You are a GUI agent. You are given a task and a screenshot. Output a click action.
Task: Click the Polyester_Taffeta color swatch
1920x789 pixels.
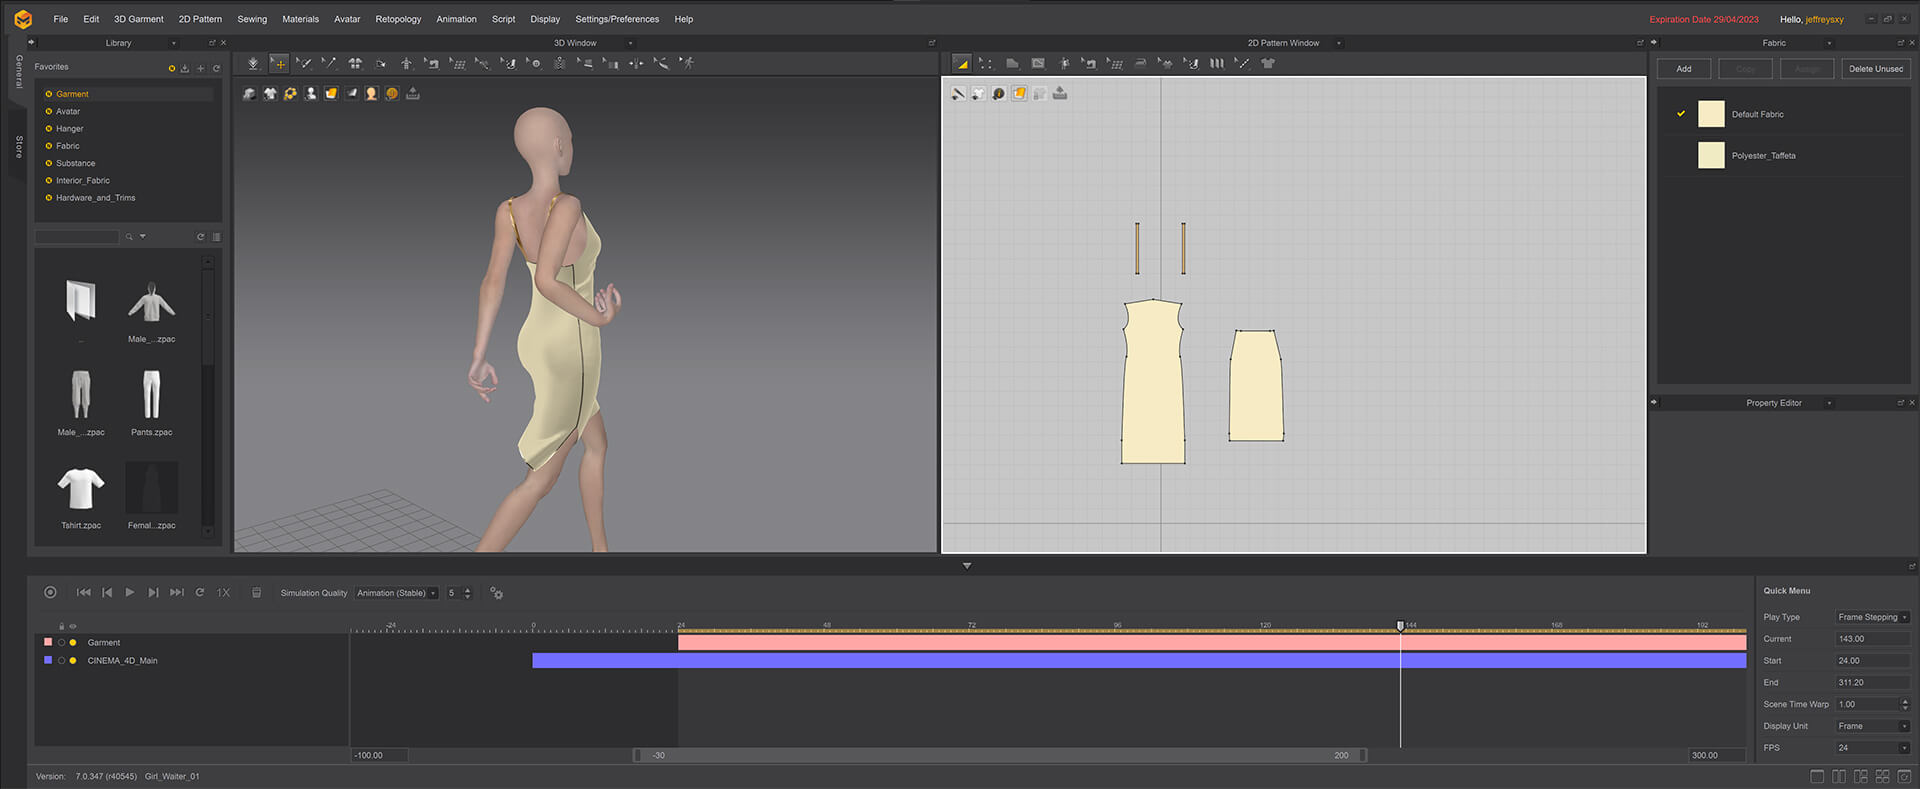pyautogui.click(x=1711, y=155)
